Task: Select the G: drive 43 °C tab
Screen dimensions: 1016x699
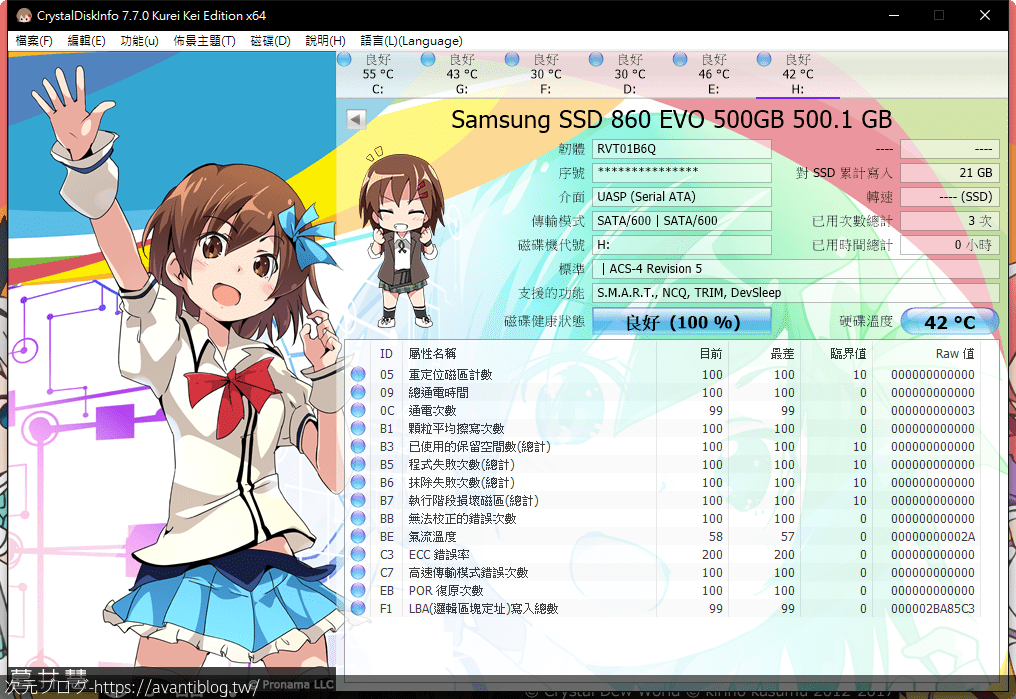Action: 461,74
